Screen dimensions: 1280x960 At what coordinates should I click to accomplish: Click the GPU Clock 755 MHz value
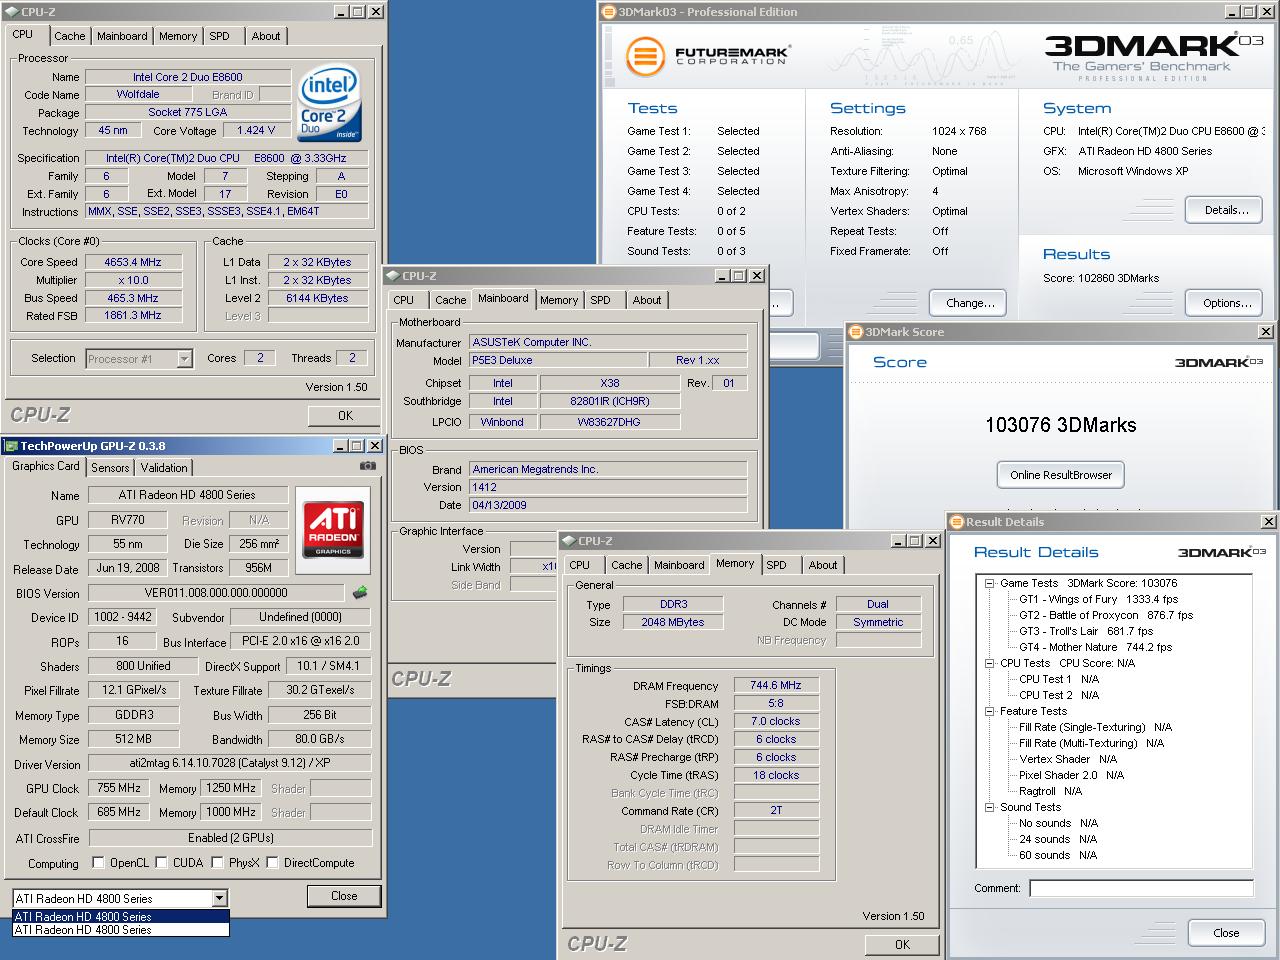[119, 788]
